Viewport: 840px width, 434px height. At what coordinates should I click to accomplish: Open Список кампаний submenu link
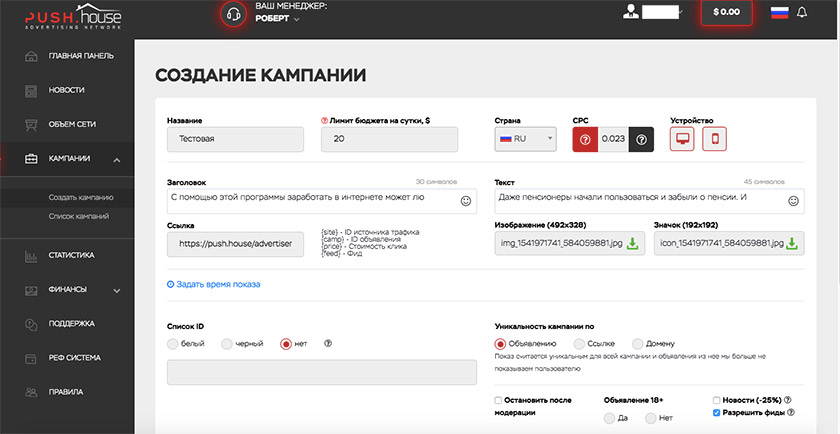[x=79, y=216]
